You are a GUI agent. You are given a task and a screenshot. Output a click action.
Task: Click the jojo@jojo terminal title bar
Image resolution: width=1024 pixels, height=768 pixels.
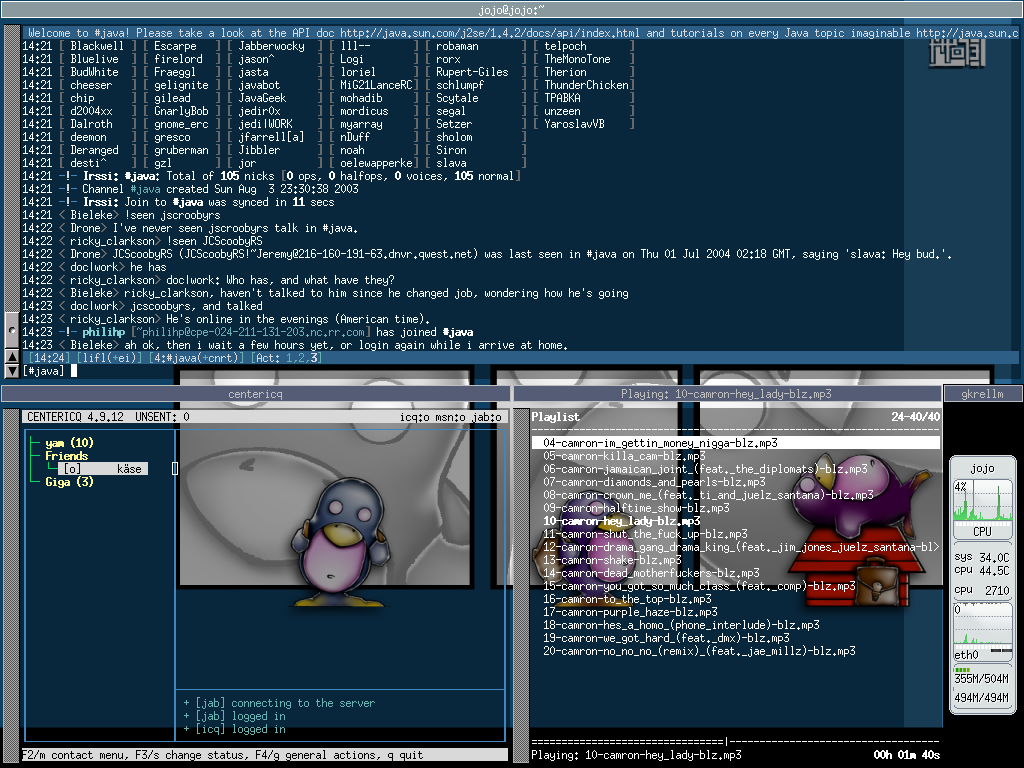pos(512,10)
